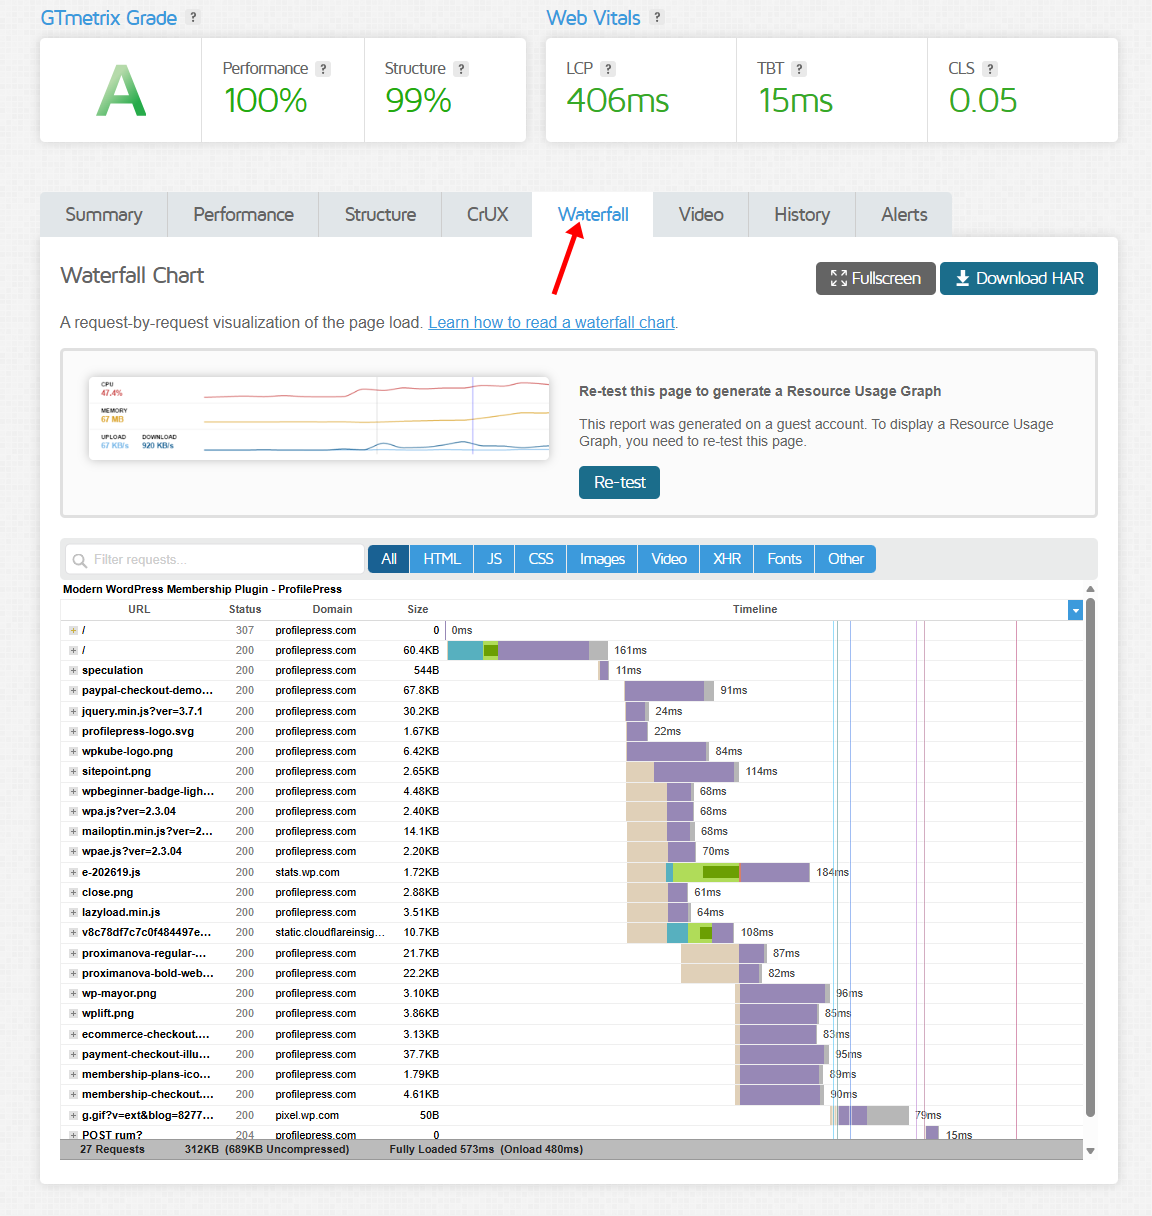The width and height of the screenshot is (1152, 1216).
Task: Go to the Video tab
Action: point(701,215)
